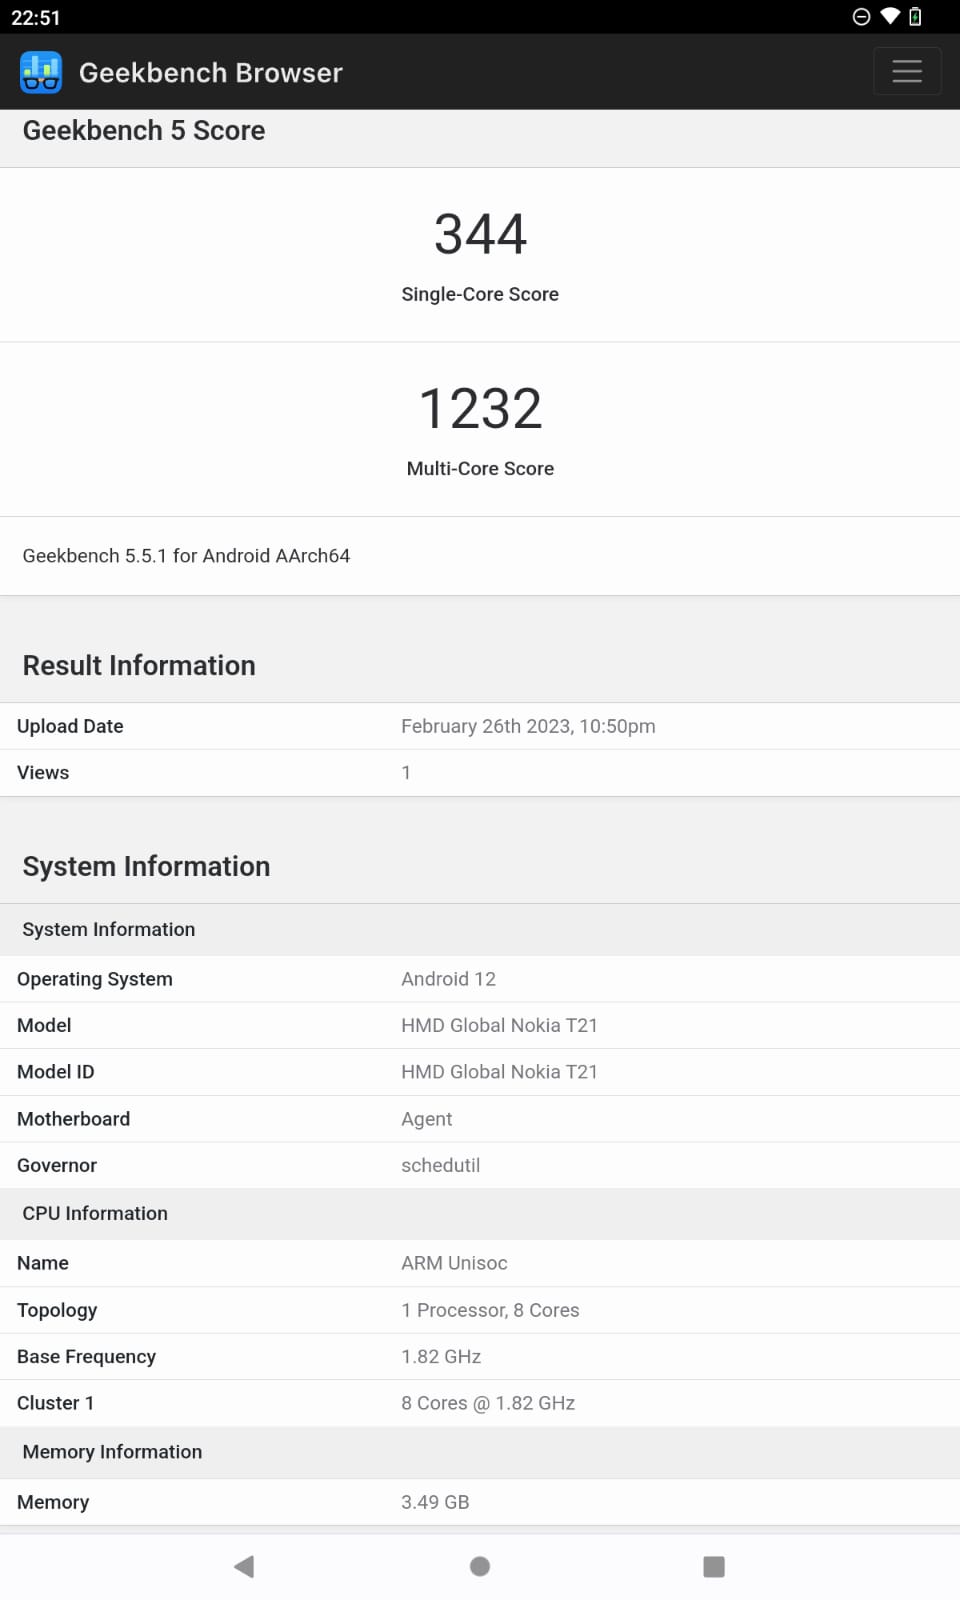This screenshot has width=960, height=1600.
Task: Select the CPU name ARM Unisoc
Action: click(x=454, y=1263)
